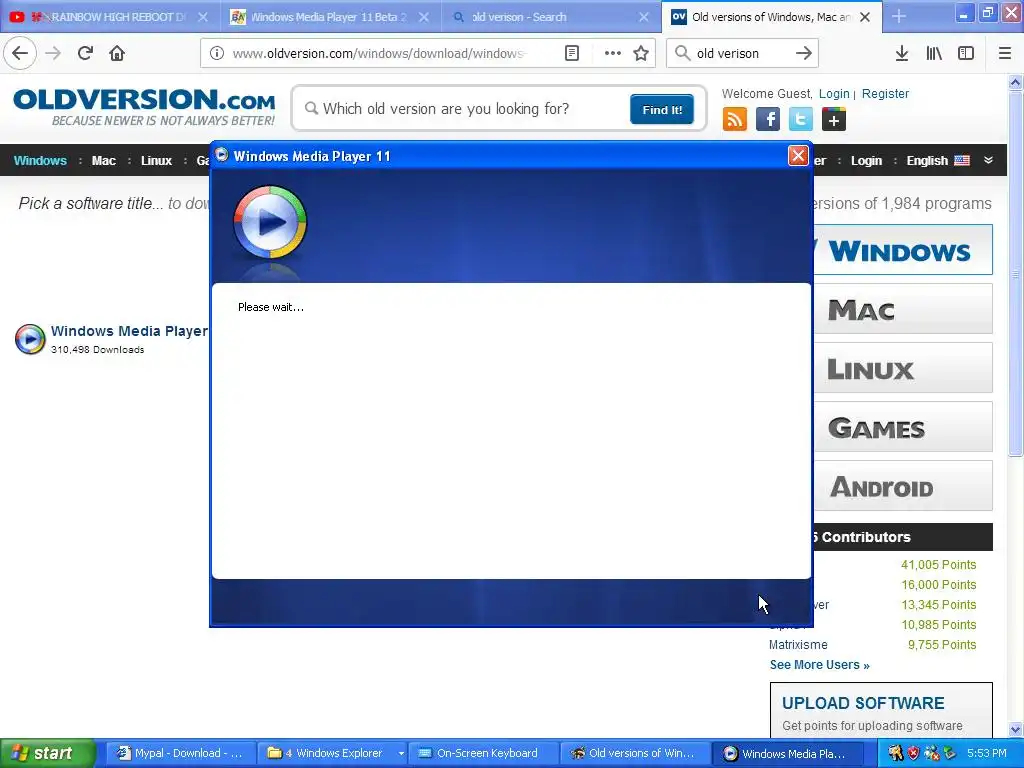Close the Windows Media Player 11 Beta tab
1024x768 pixels.
pos(424,17)
